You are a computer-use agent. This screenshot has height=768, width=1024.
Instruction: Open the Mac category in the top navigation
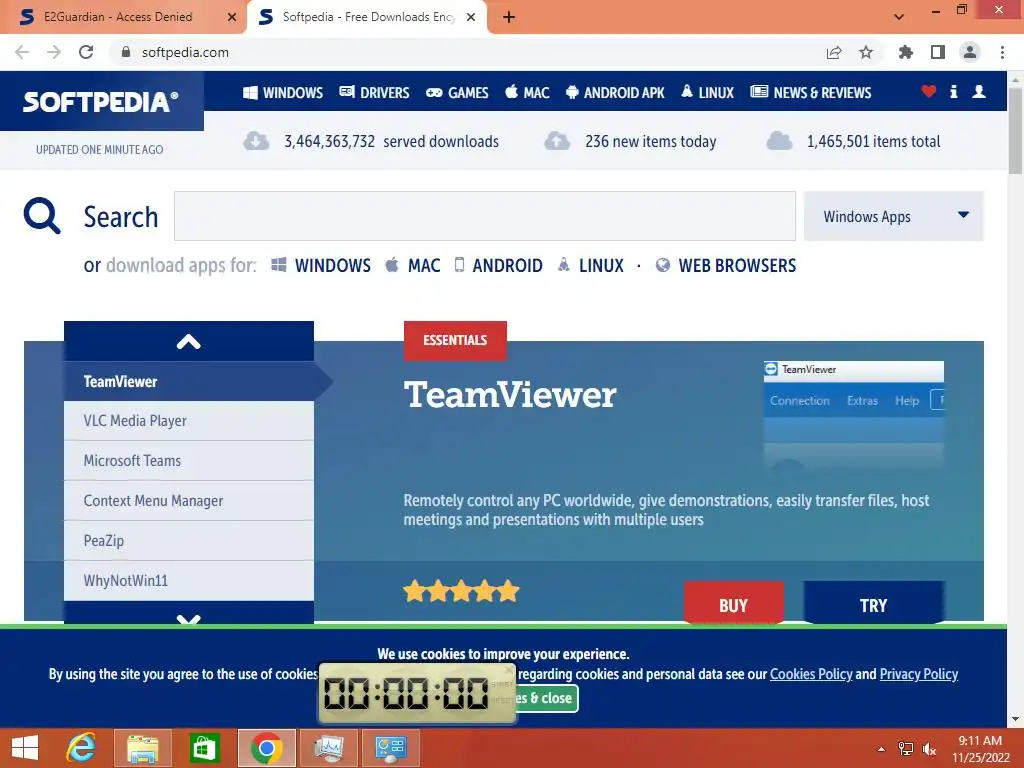(528, 93)
